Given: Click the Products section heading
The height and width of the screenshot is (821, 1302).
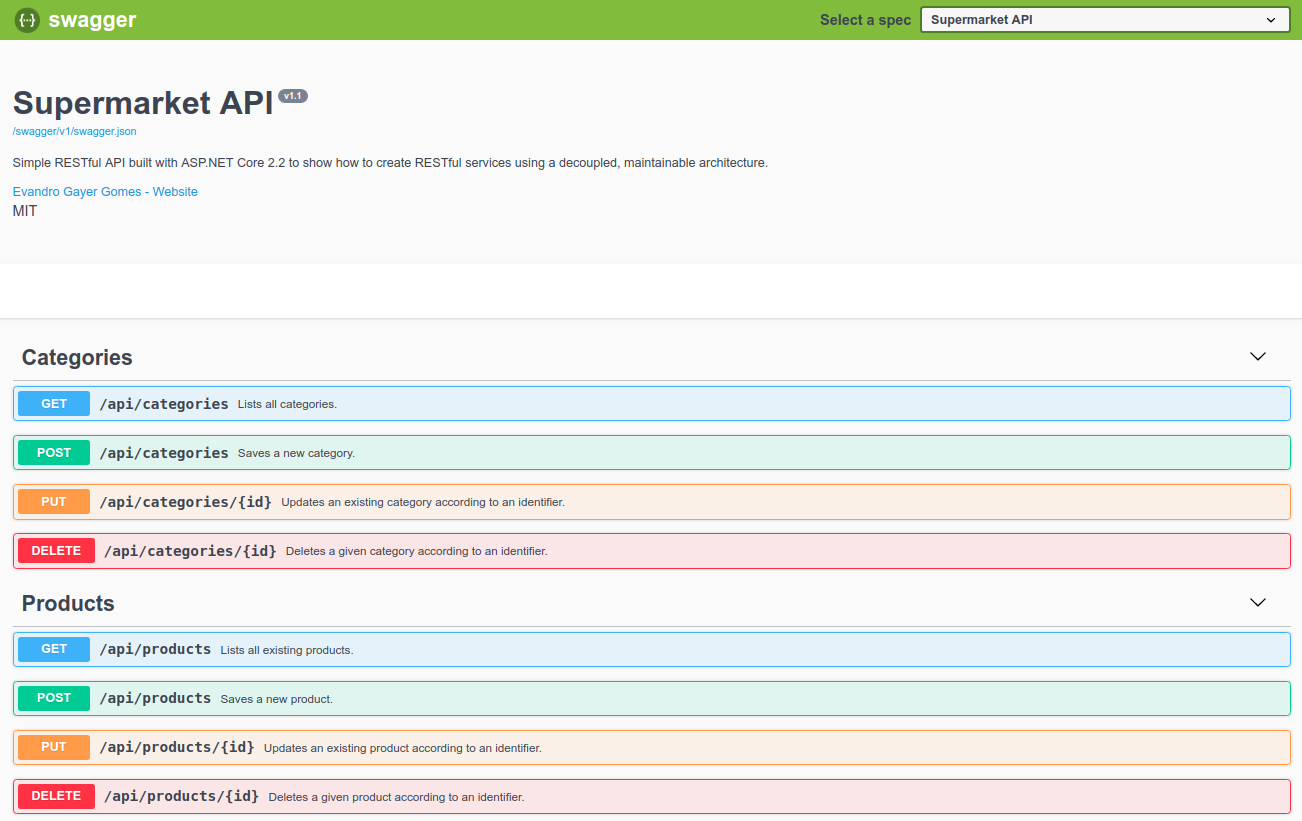Looking at the screenshot, I should pos(68,603).
